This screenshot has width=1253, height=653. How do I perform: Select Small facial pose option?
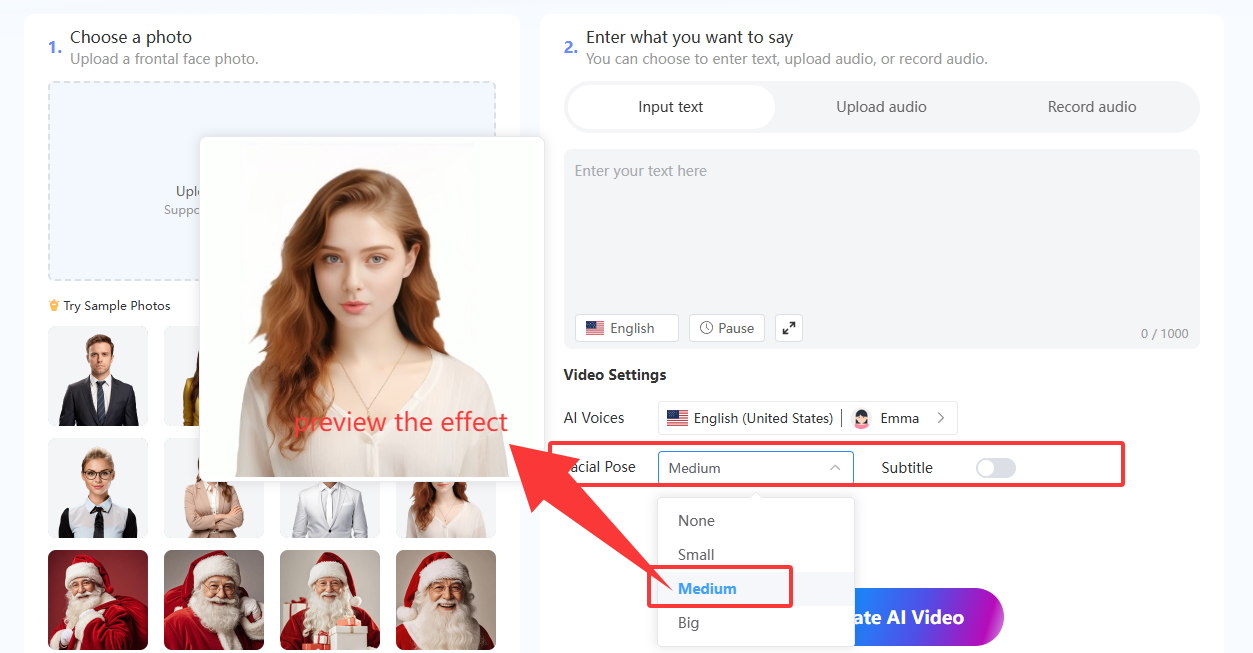pyautogui.click(x=696, y=555)
